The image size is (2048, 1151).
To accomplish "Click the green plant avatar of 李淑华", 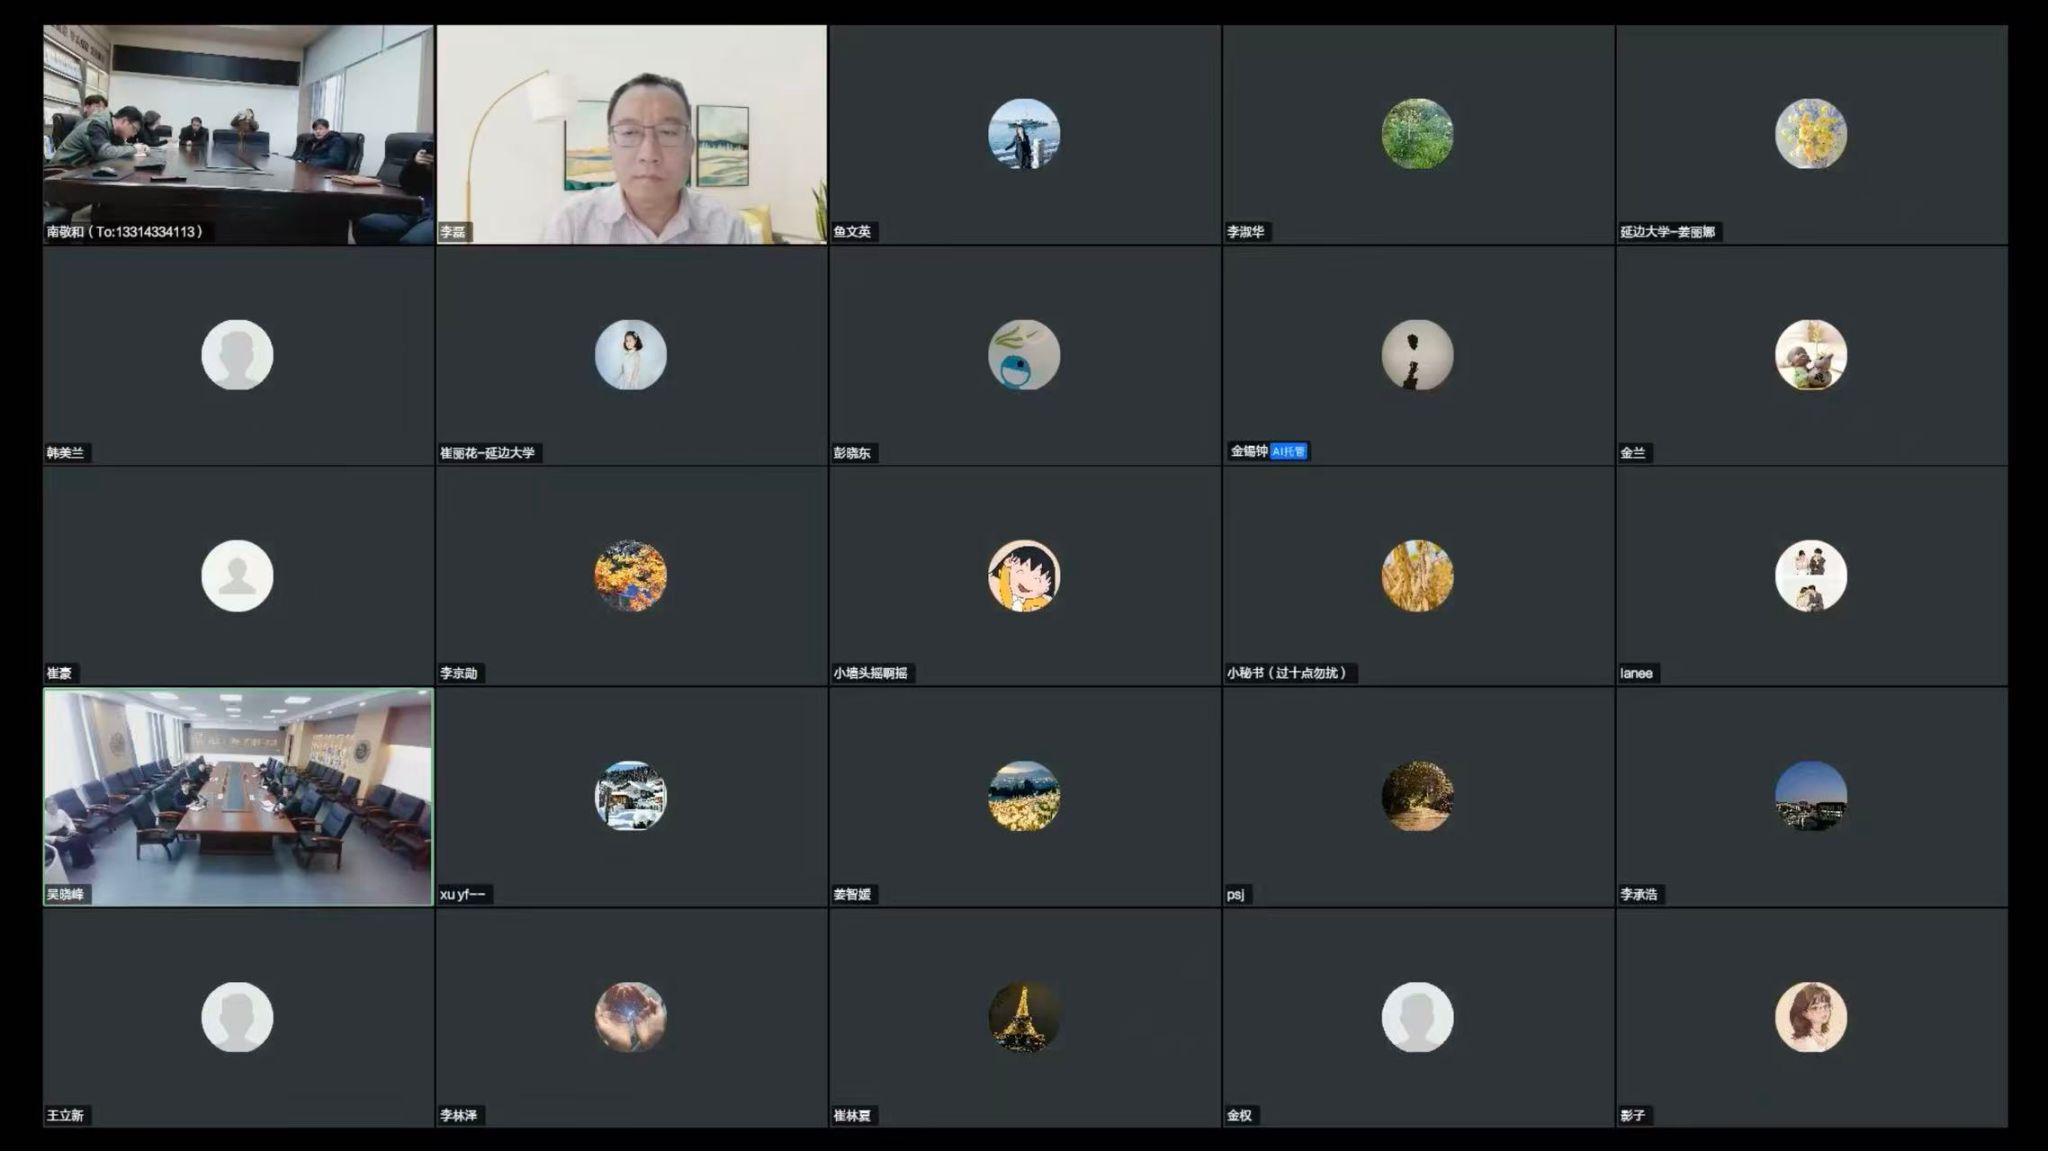I will (x=1417, y=133).
